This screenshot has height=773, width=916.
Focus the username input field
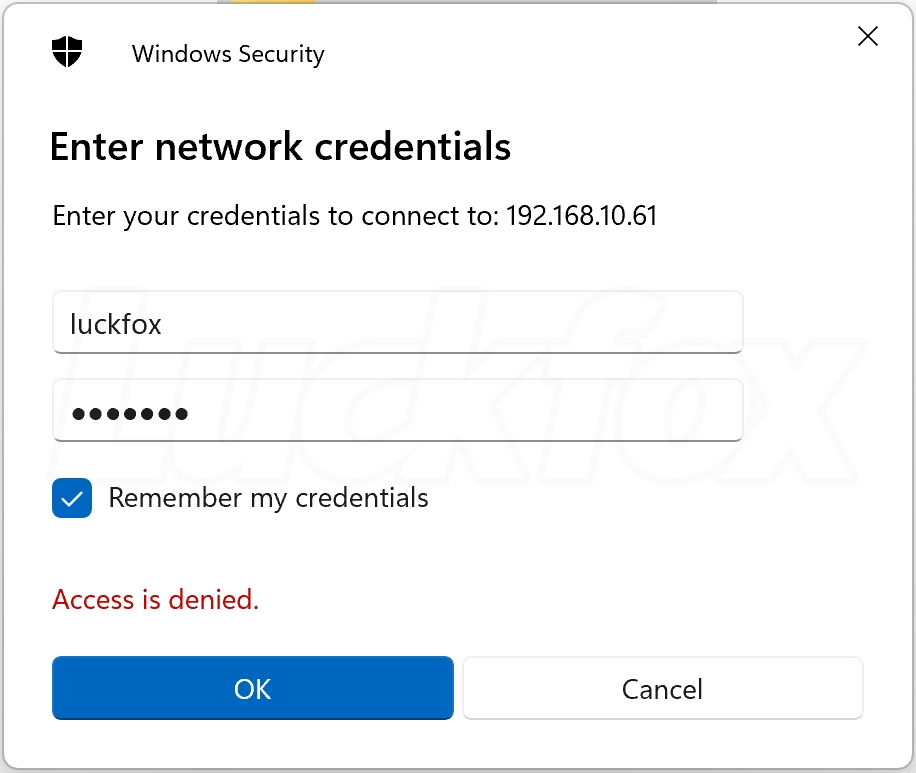pos(397,322)
